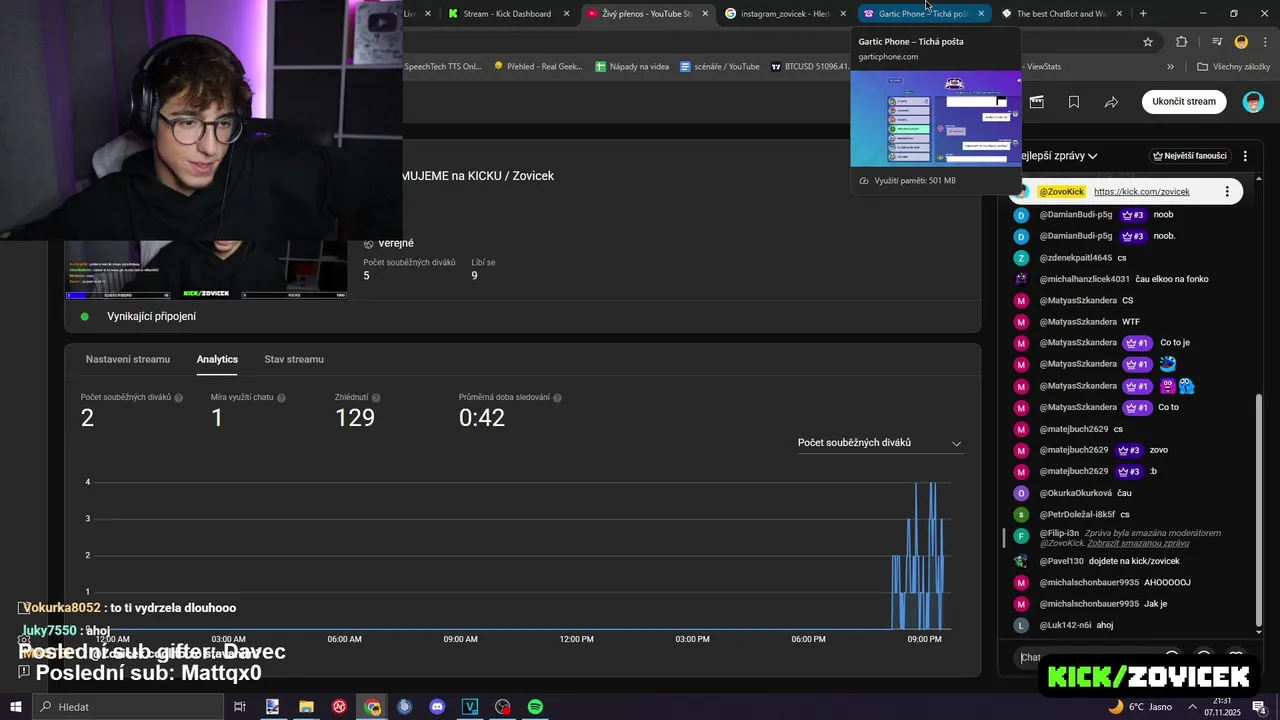Screen dimensions: 1280x720
Task: Open the chat view dropdown (Nejlepší zprávy)
Action: pyautogui.click(x=1058, y=156)
